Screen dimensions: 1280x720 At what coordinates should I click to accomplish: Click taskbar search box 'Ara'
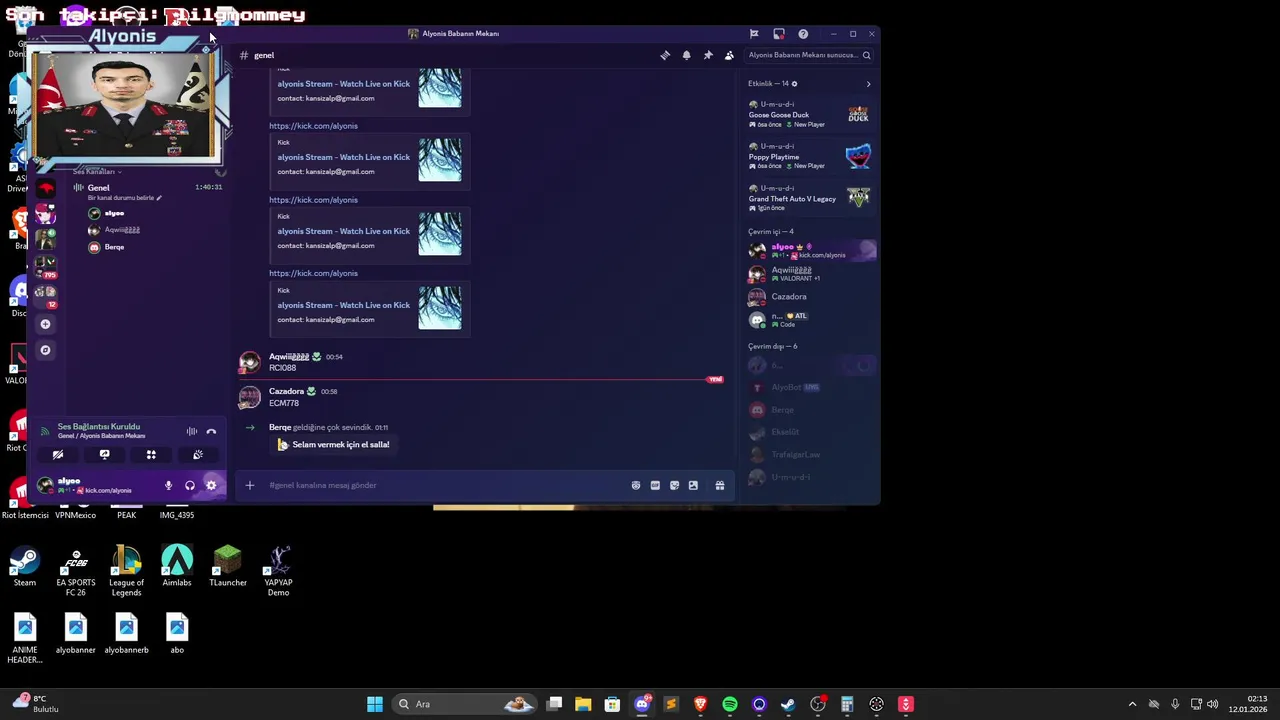465,704
